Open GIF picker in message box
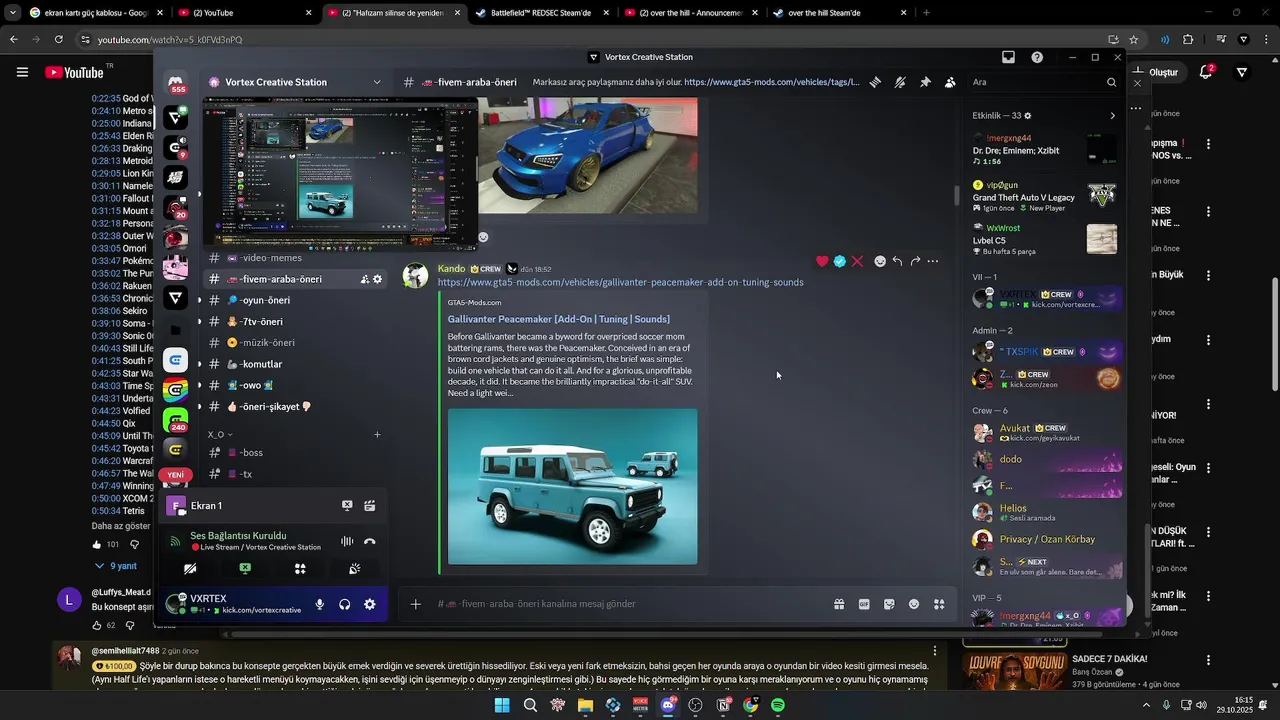1280x720 pixels. tap(864, 604)
